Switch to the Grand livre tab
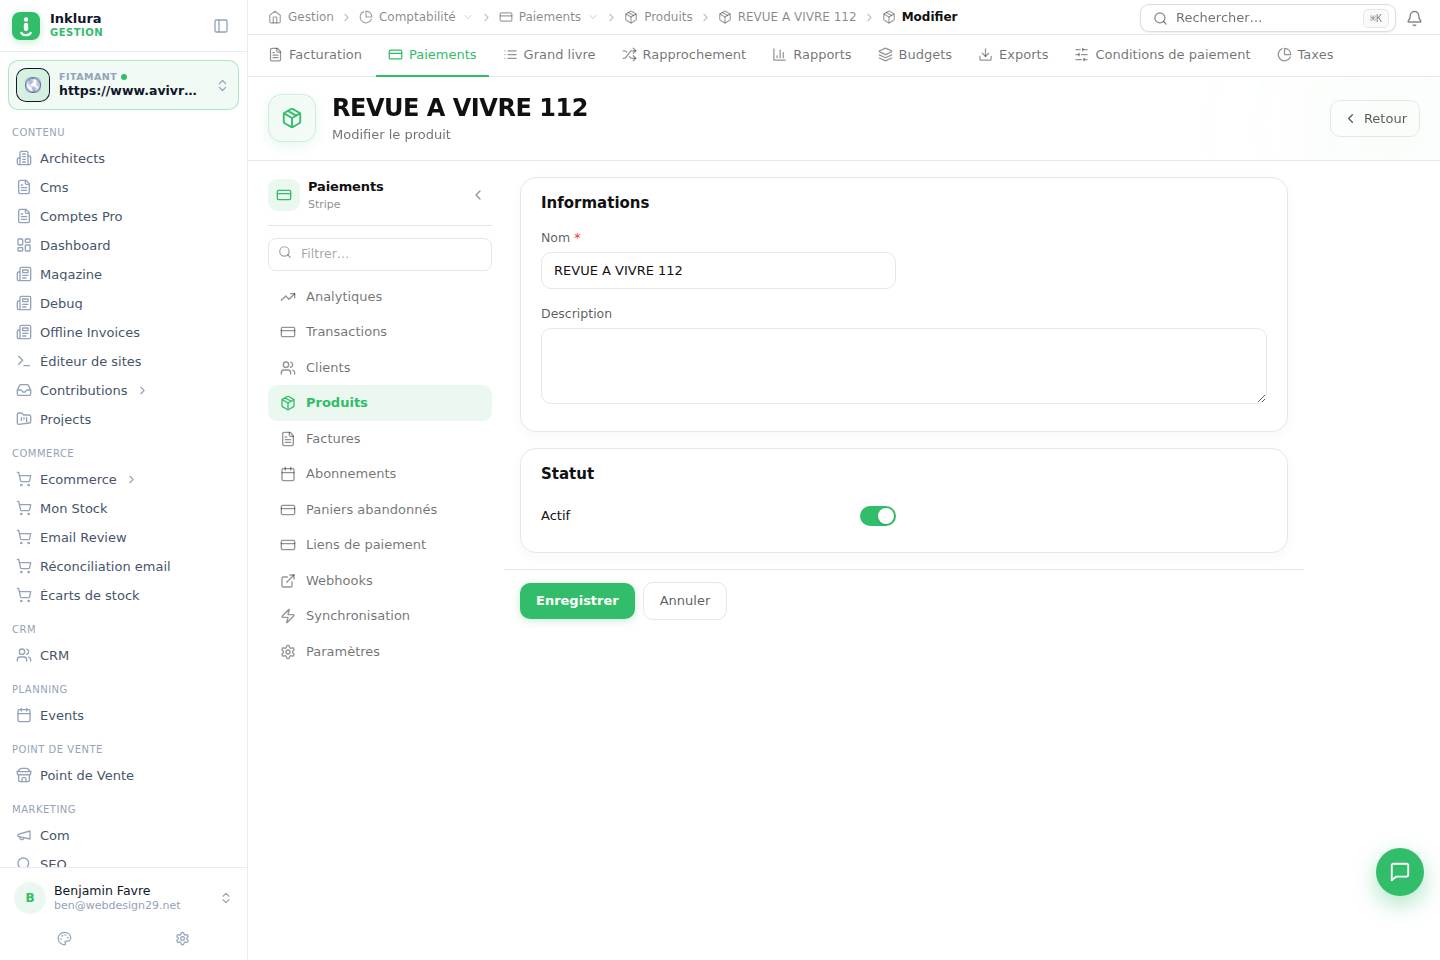Viewport: 1440px width, 960px height. 549,55
